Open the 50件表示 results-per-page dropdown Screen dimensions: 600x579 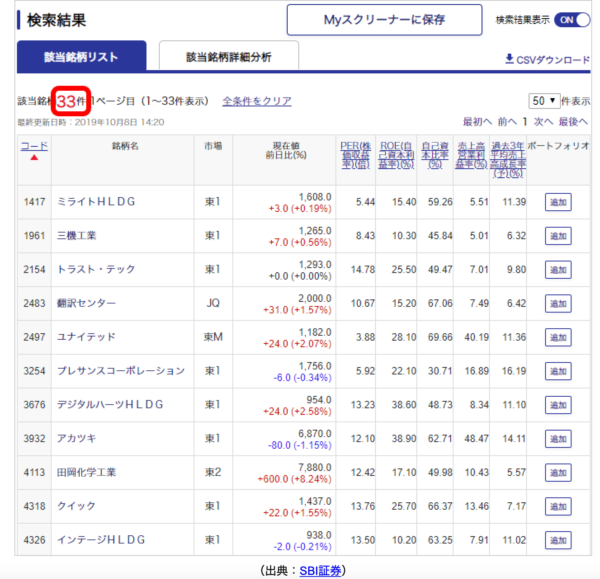click(x=543, y=101)
